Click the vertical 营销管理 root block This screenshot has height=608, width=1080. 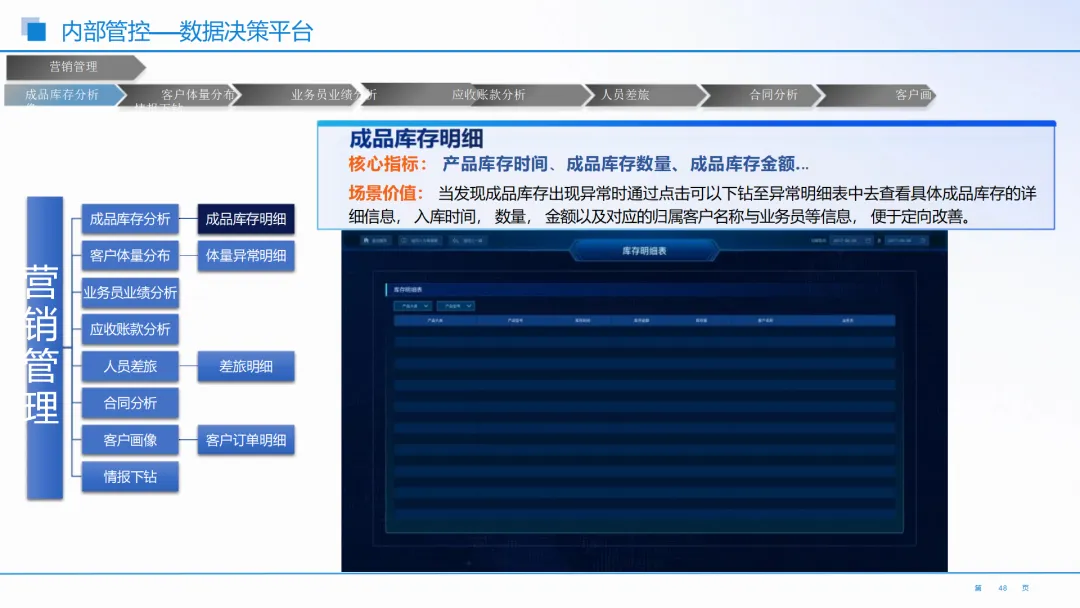pyautogui.click(x=45, y=348)
